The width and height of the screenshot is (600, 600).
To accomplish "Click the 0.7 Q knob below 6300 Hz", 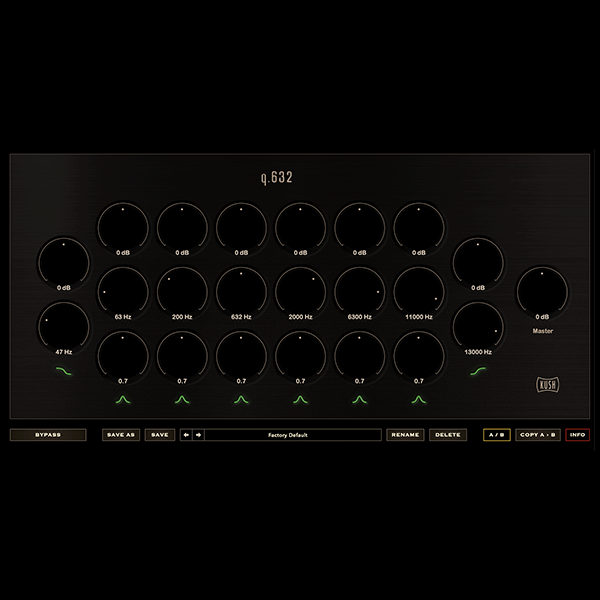I will click(359, 357).
